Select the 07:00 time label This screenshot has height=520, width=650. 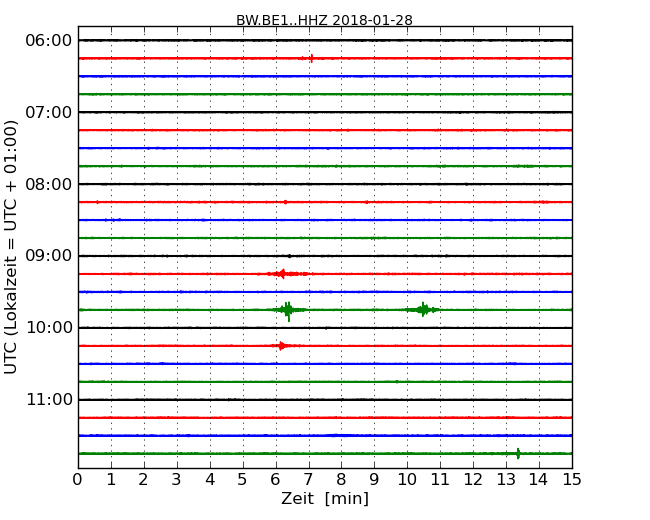[x=49, y=112]
